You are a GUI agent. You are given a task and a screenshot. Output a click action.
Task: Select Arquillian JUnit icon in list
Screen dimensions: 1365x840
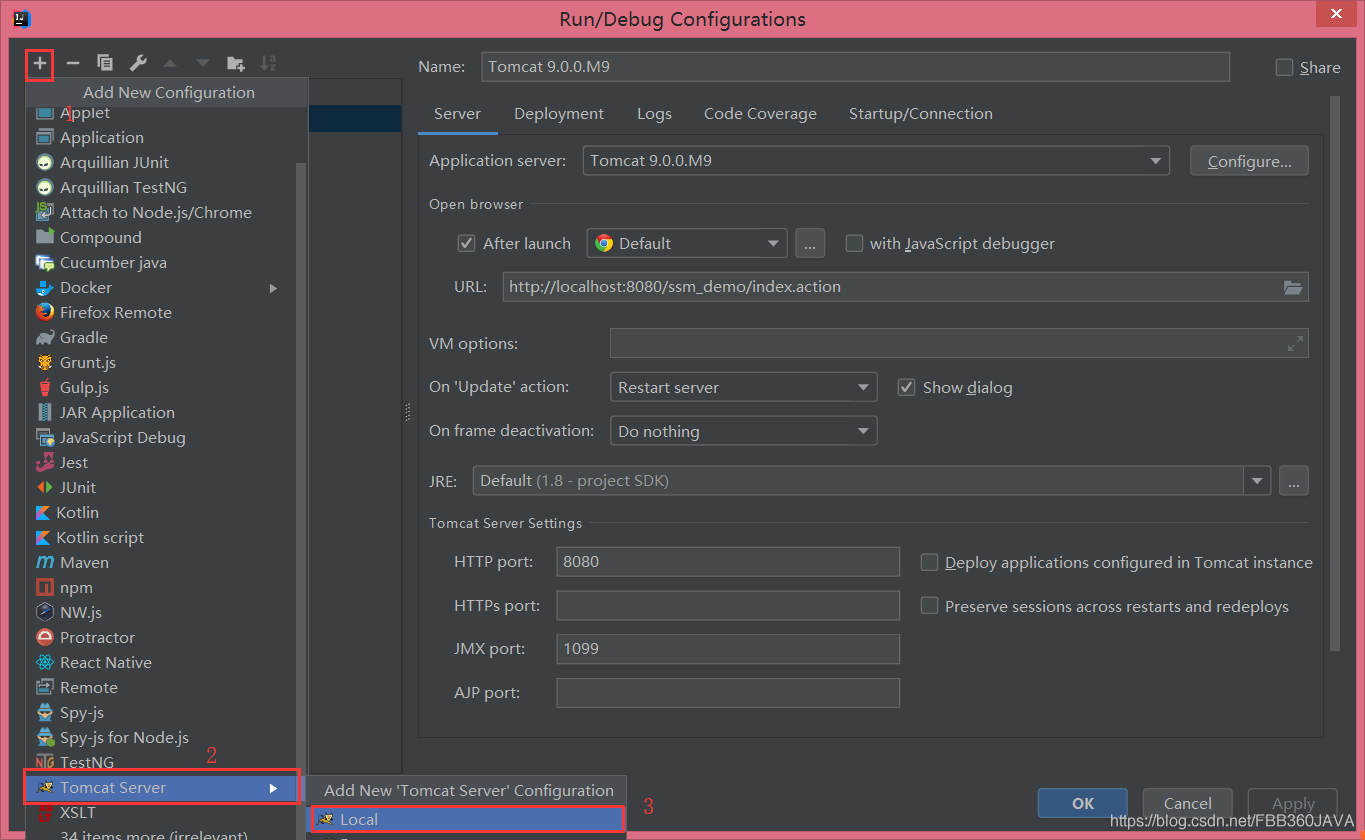click(44, 162)
